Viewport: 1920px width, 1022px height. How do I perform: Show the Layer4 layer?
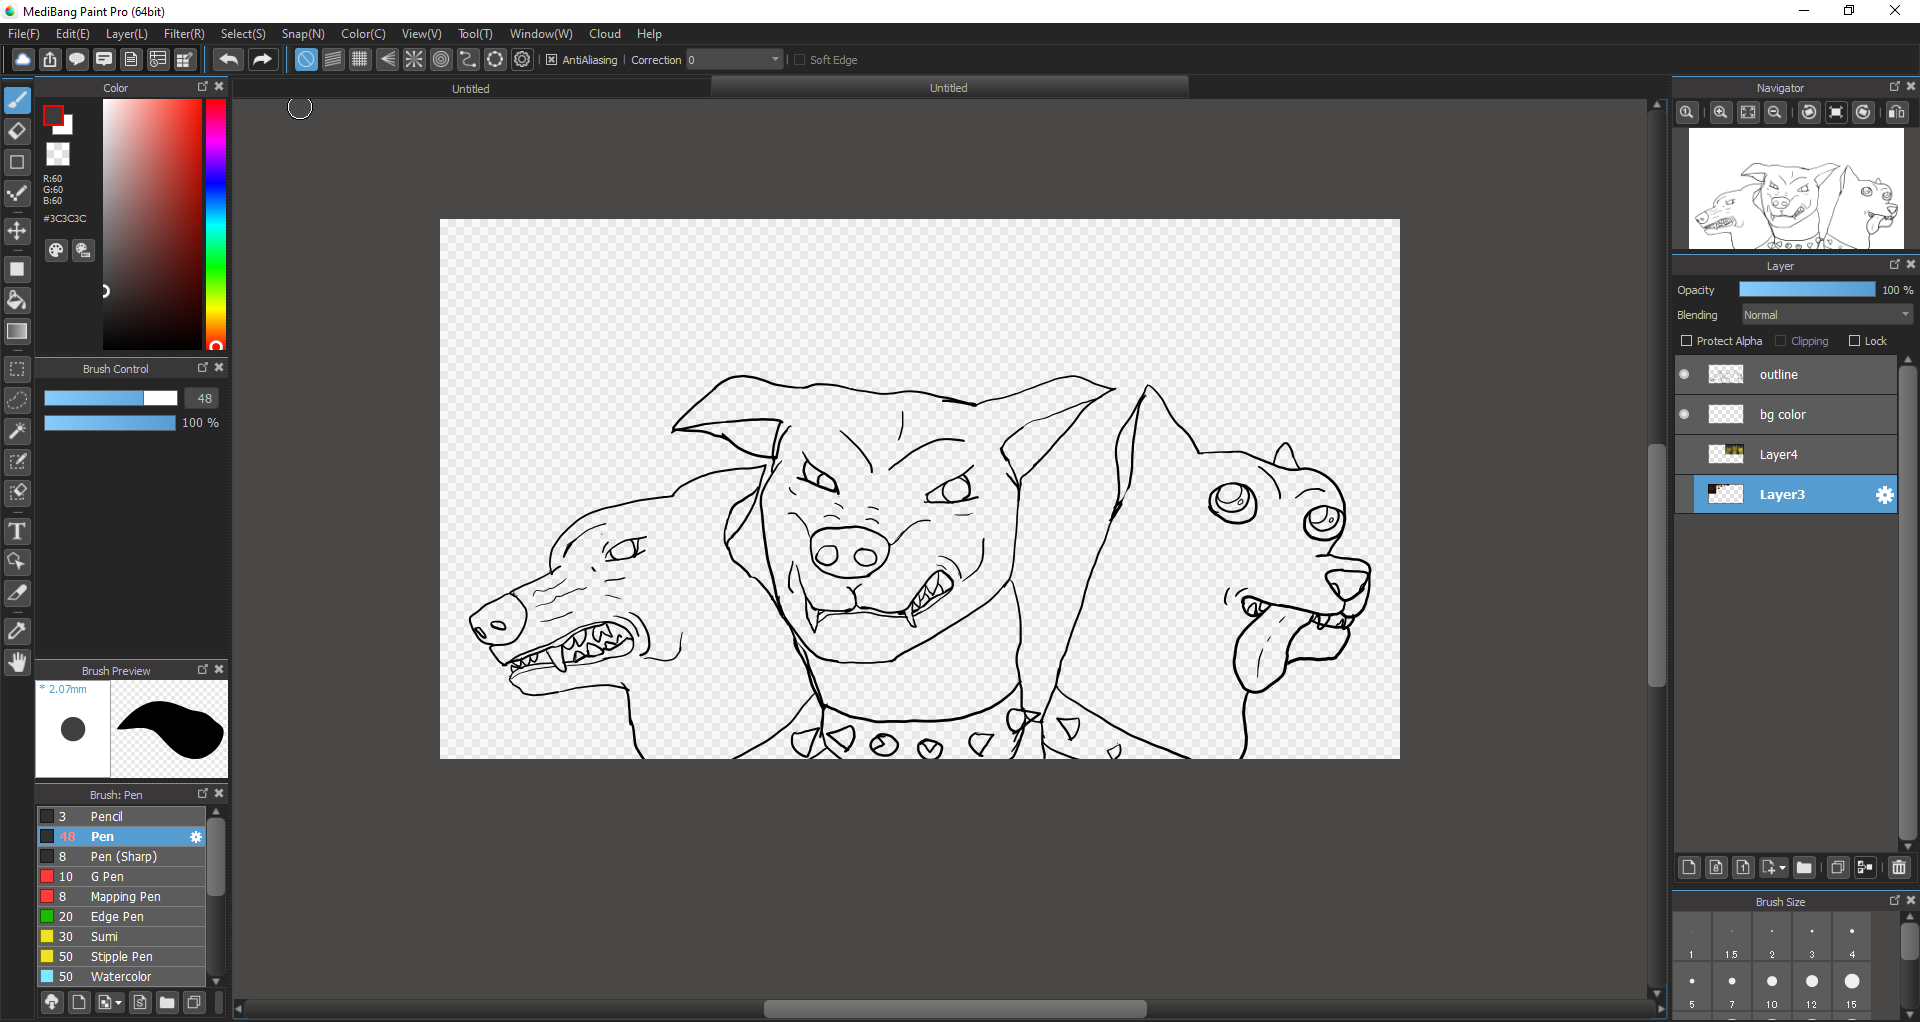[1684, 454]
